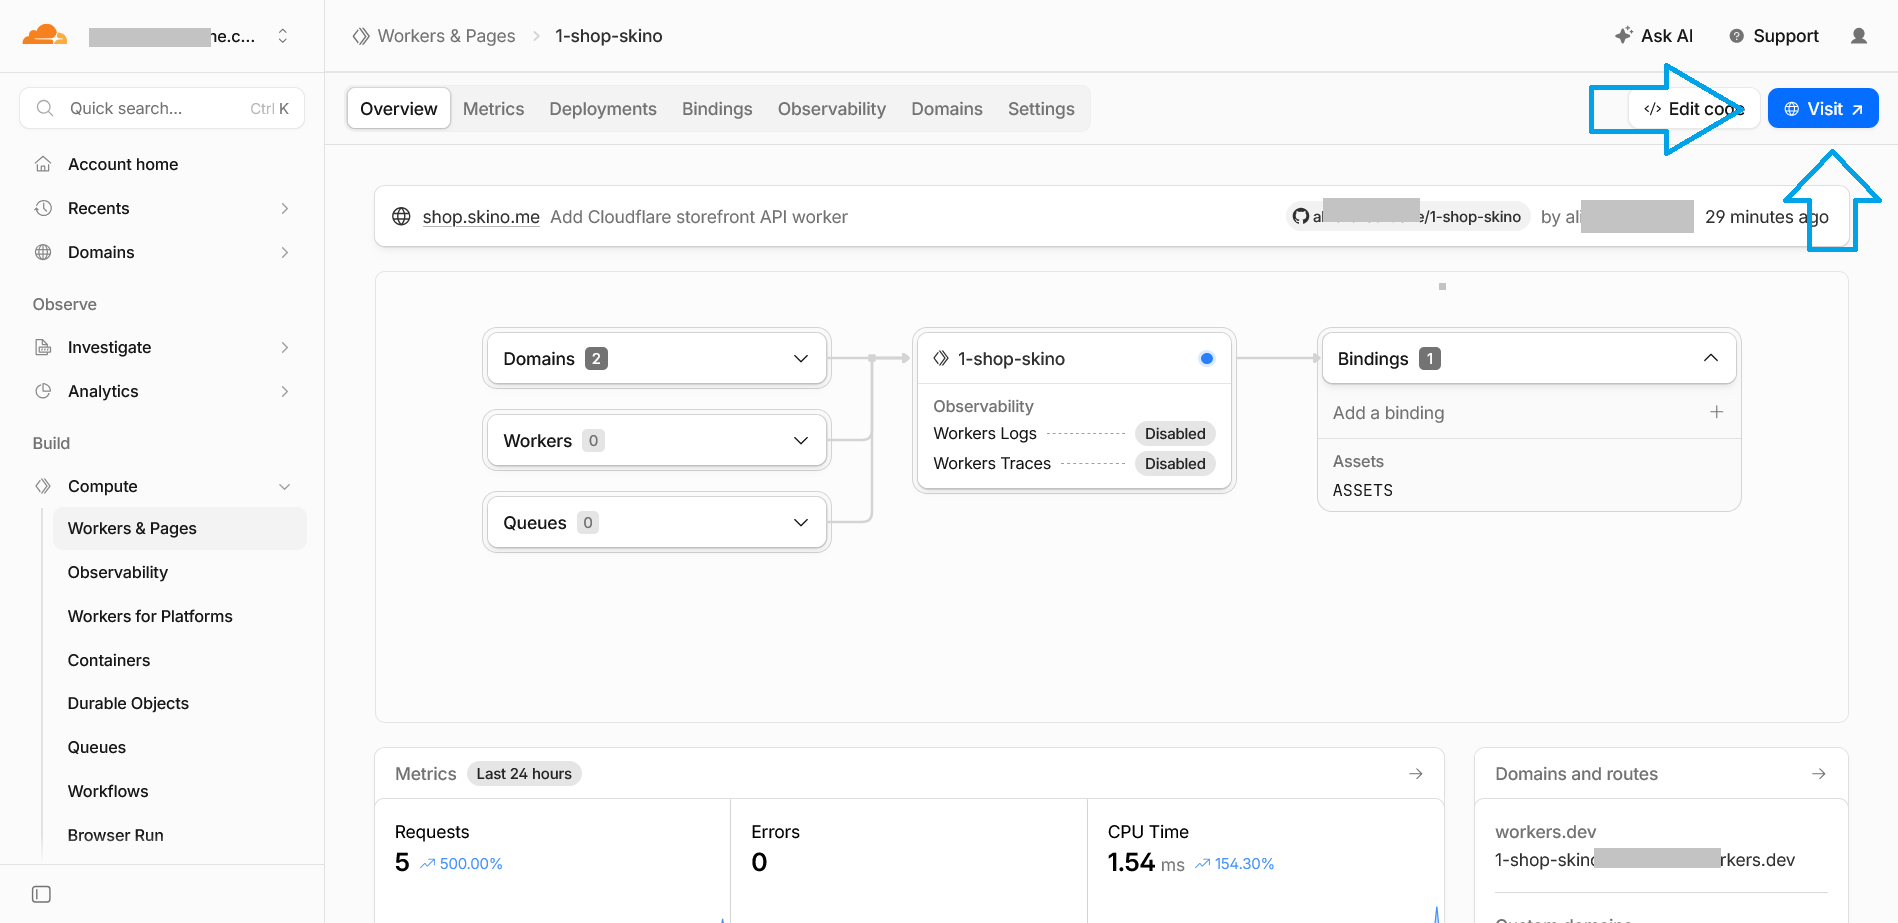The width and height of the screenshot is (1898, 923).
Task: Switch to the Metrics tab
Action: 493,108
